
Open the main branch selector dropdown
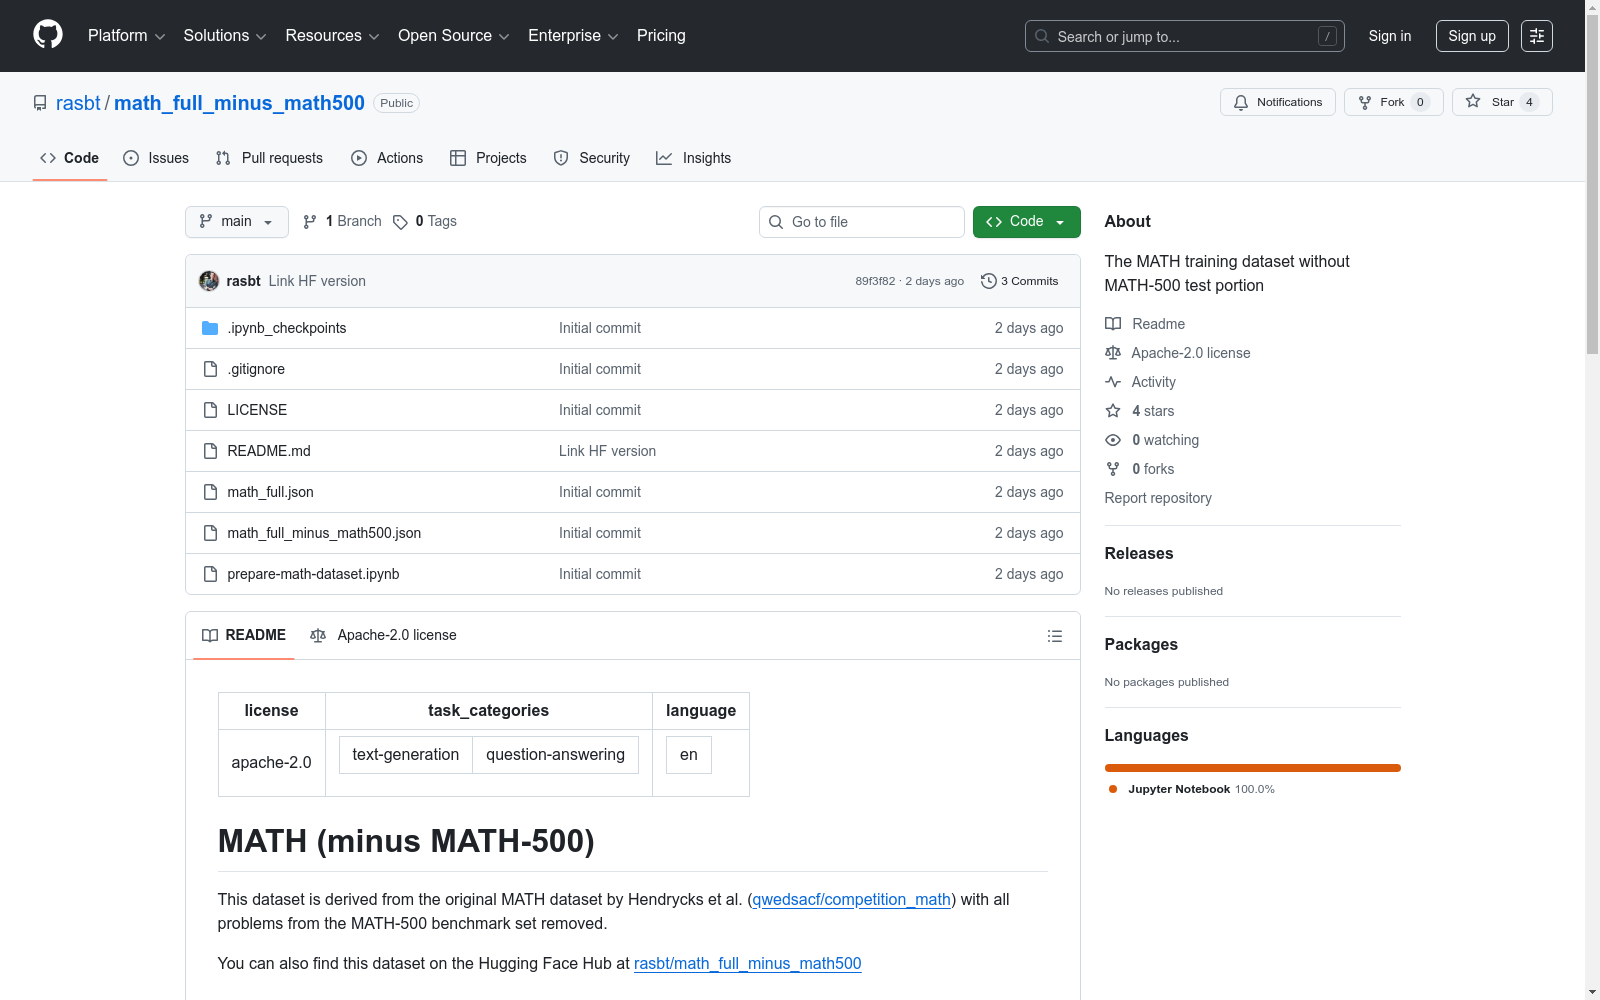point(237,222)
